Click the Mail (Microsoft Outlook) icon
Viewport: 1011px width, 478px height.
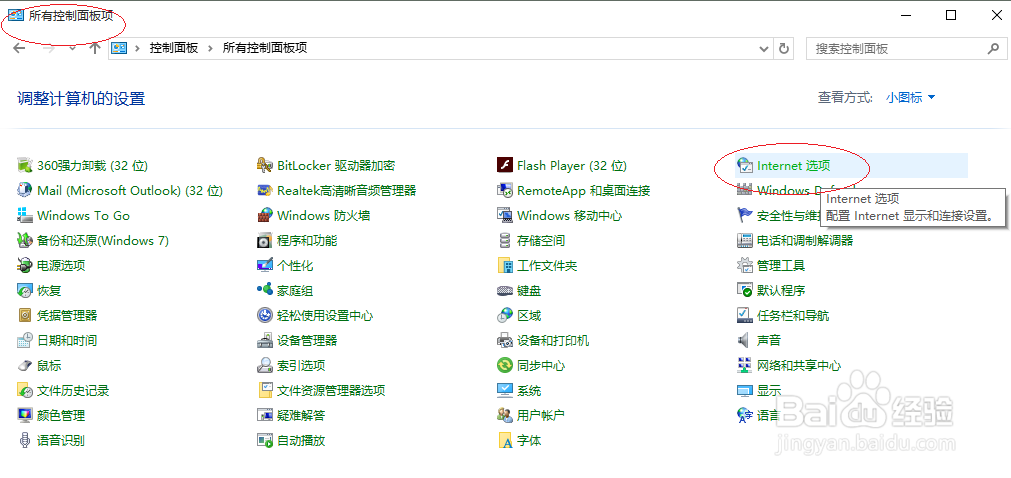(25, 190)
